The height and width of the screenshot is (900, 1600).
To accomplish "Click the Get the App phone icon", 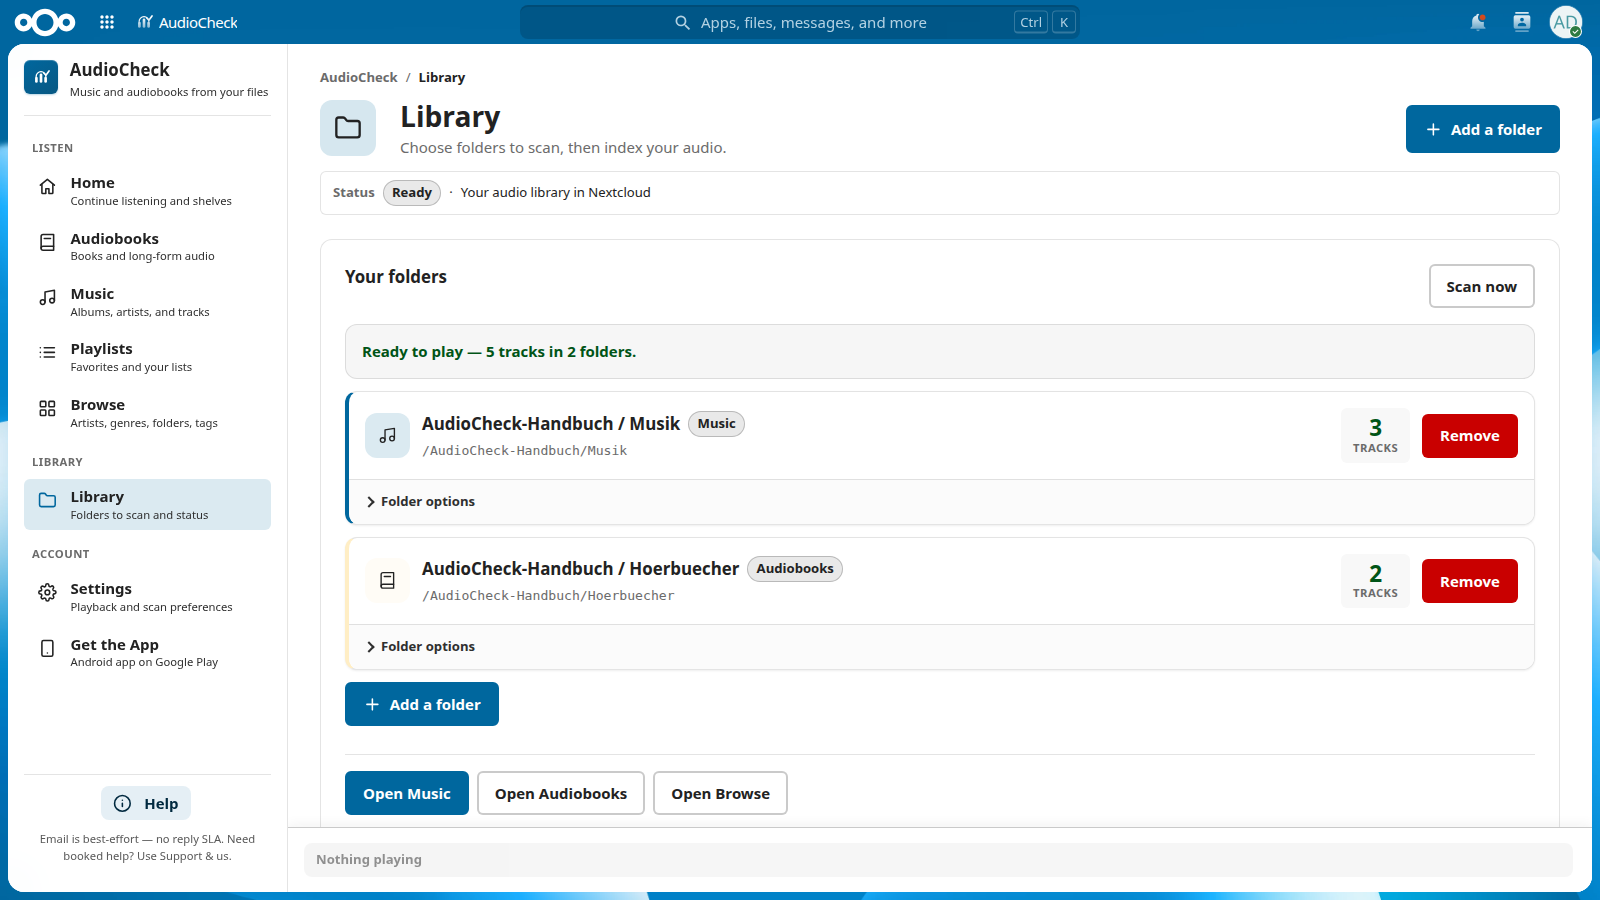I will pyautogui.click(x=47, y=648).
